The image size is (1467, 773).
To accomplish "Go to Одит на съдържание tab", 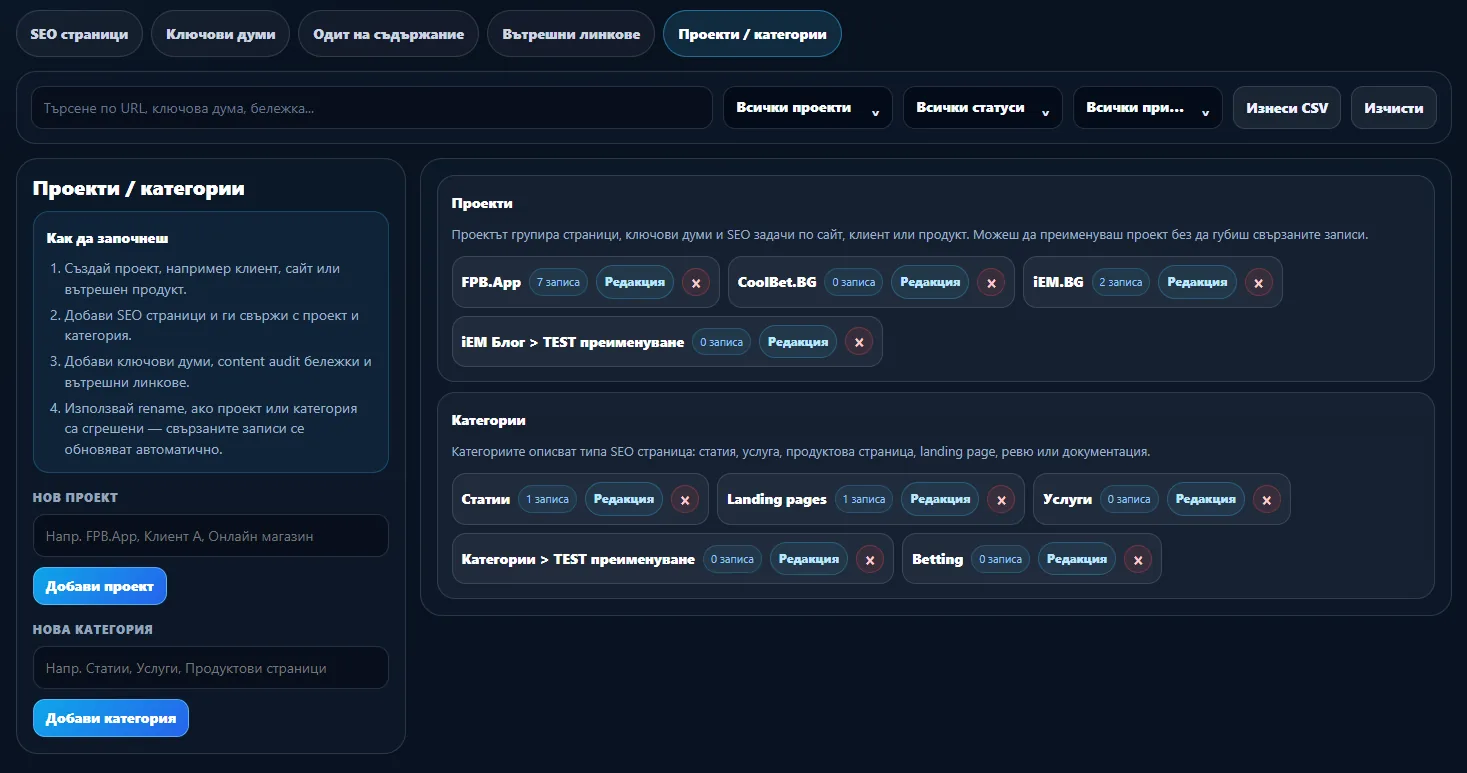I will pos(388,34).
